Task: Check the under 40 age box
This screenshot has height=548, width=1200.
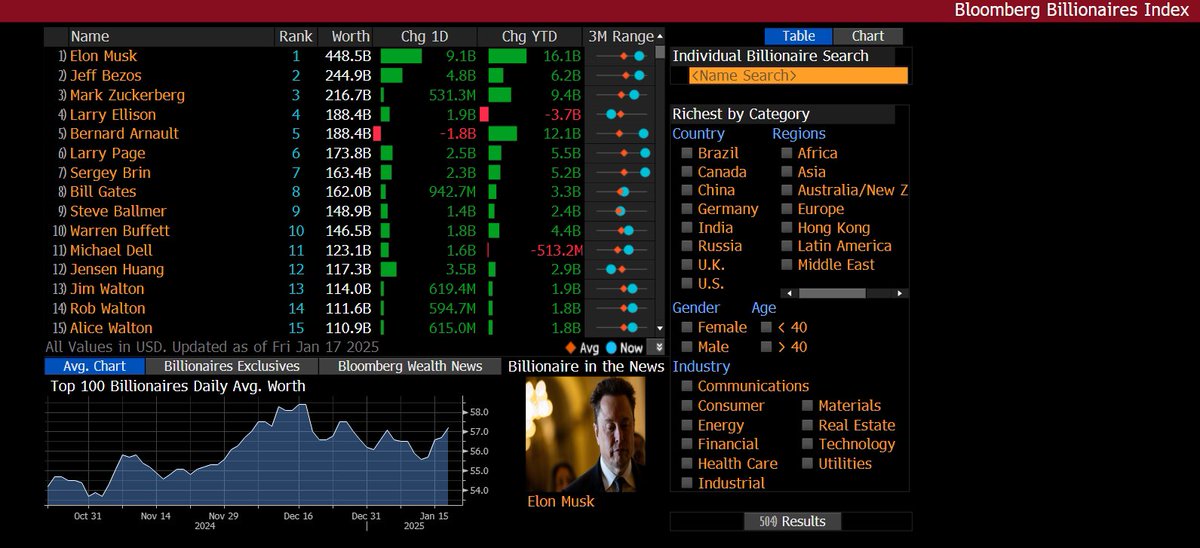Action: coord(767,327)
